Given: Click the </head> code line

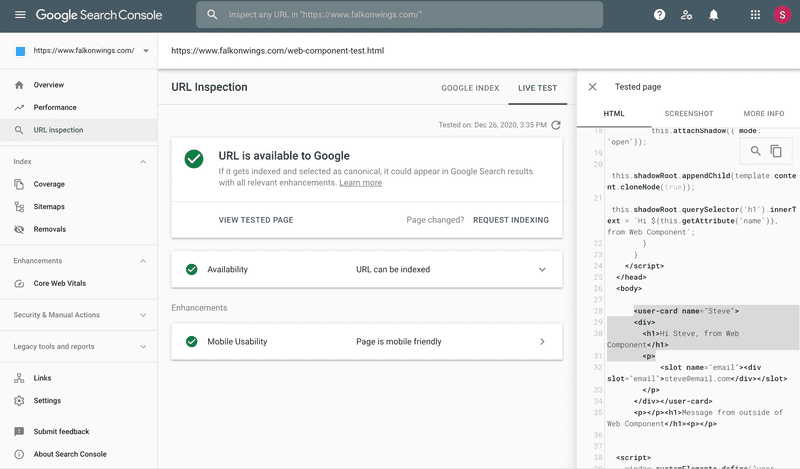Looking at the screenshot, I should (x=631, y=277).
